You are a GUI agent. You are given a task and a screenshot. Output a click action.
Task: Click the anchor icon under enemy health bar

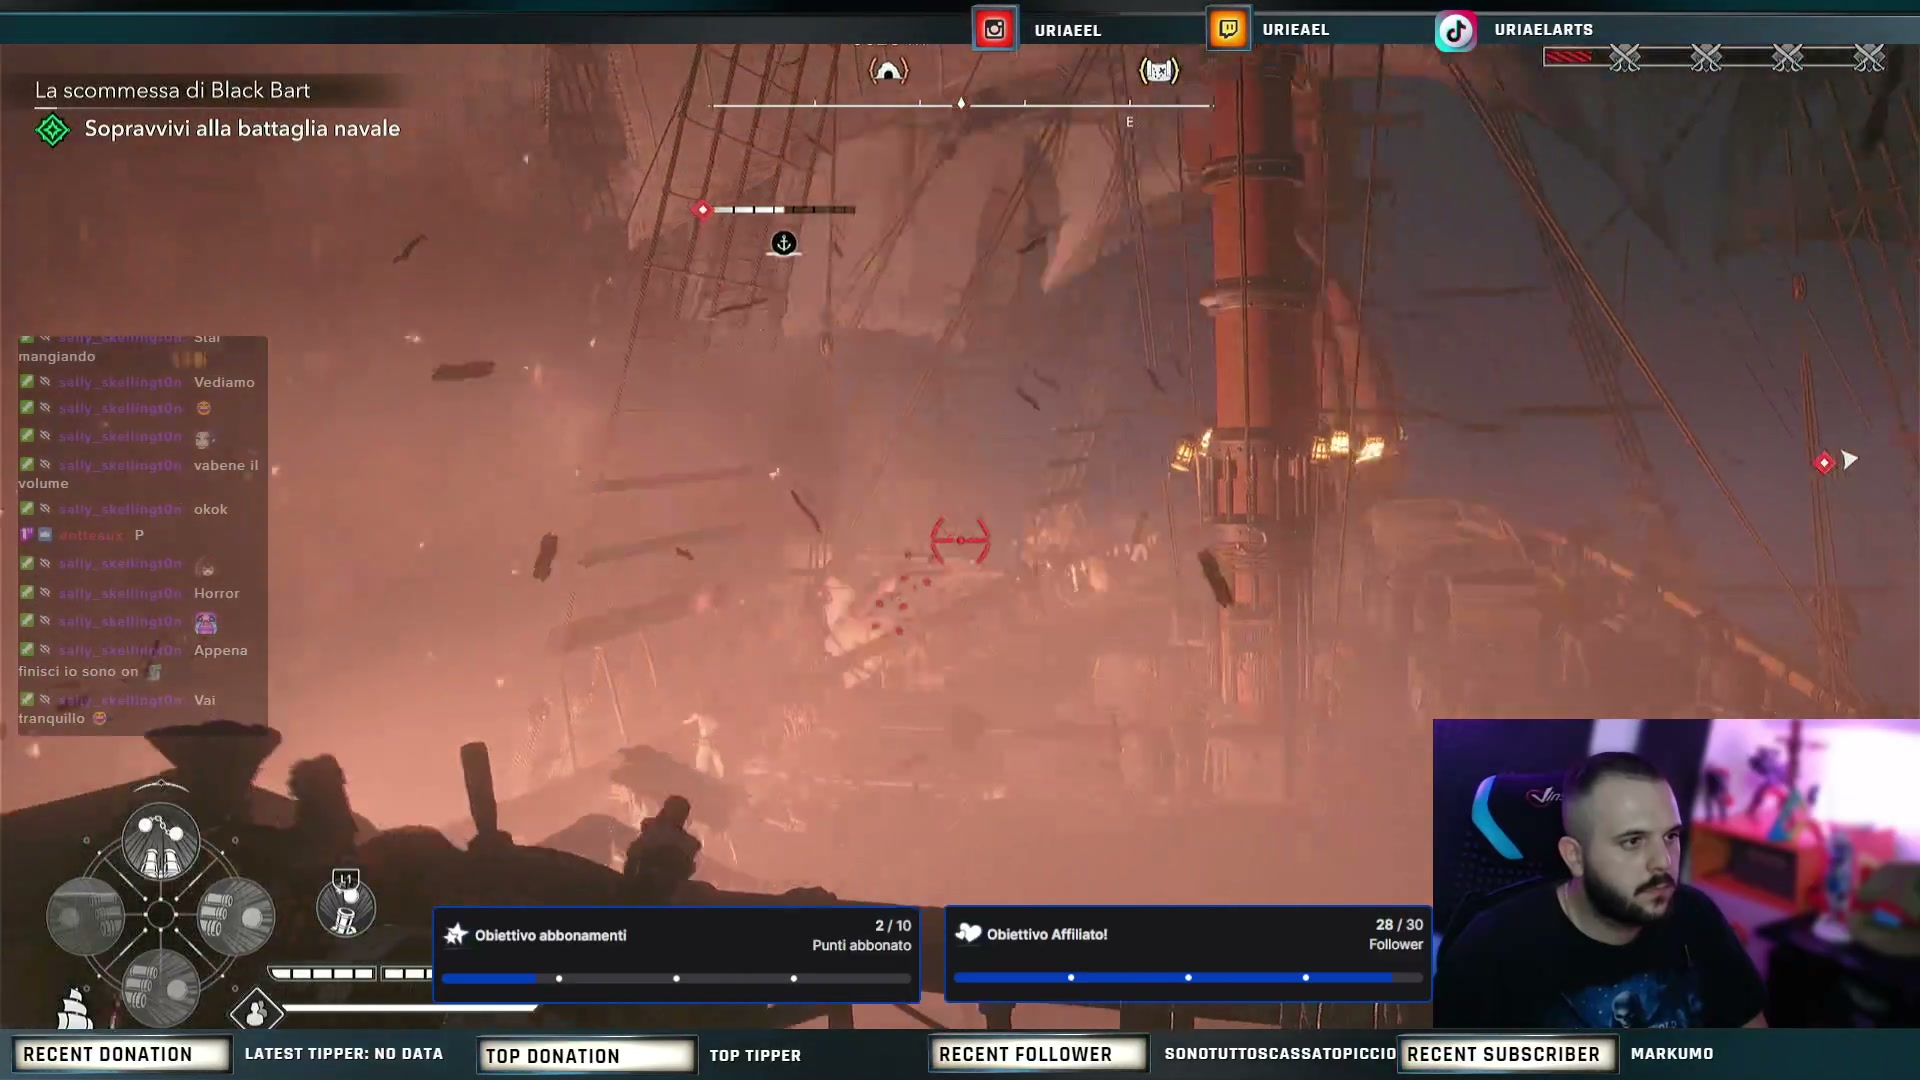coord(784,243)
